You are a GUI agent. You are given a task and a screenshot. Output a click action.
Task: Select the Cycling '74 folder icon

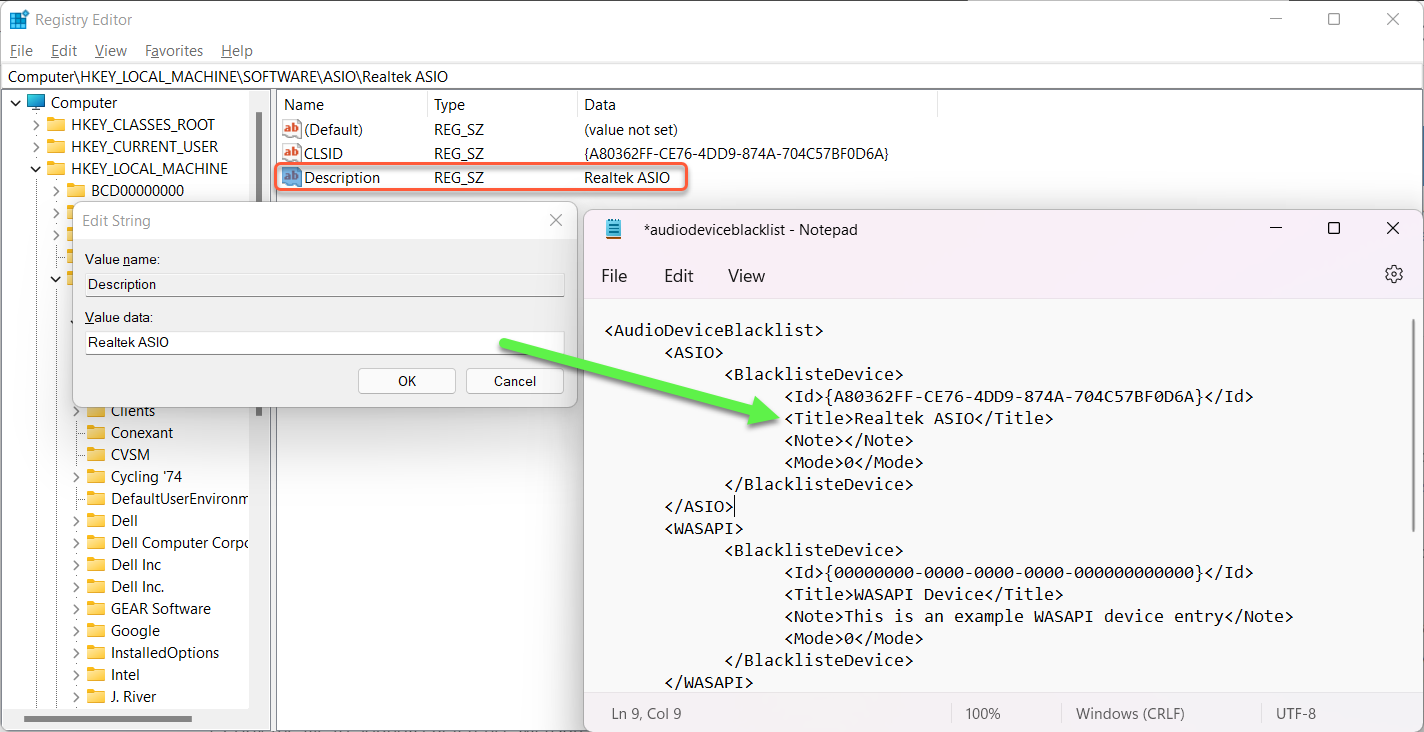(x=96, y=477)
